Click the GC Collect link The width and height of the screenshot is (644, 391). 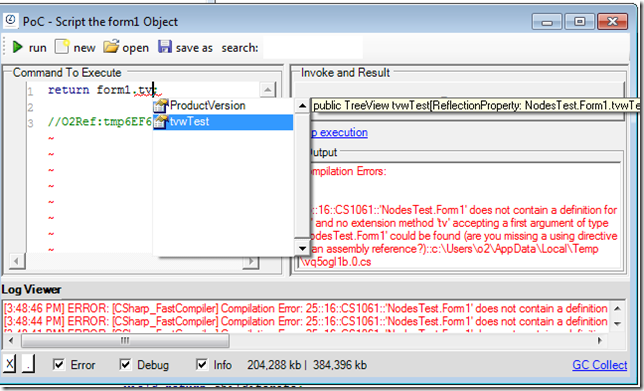[x=600, y=365]
